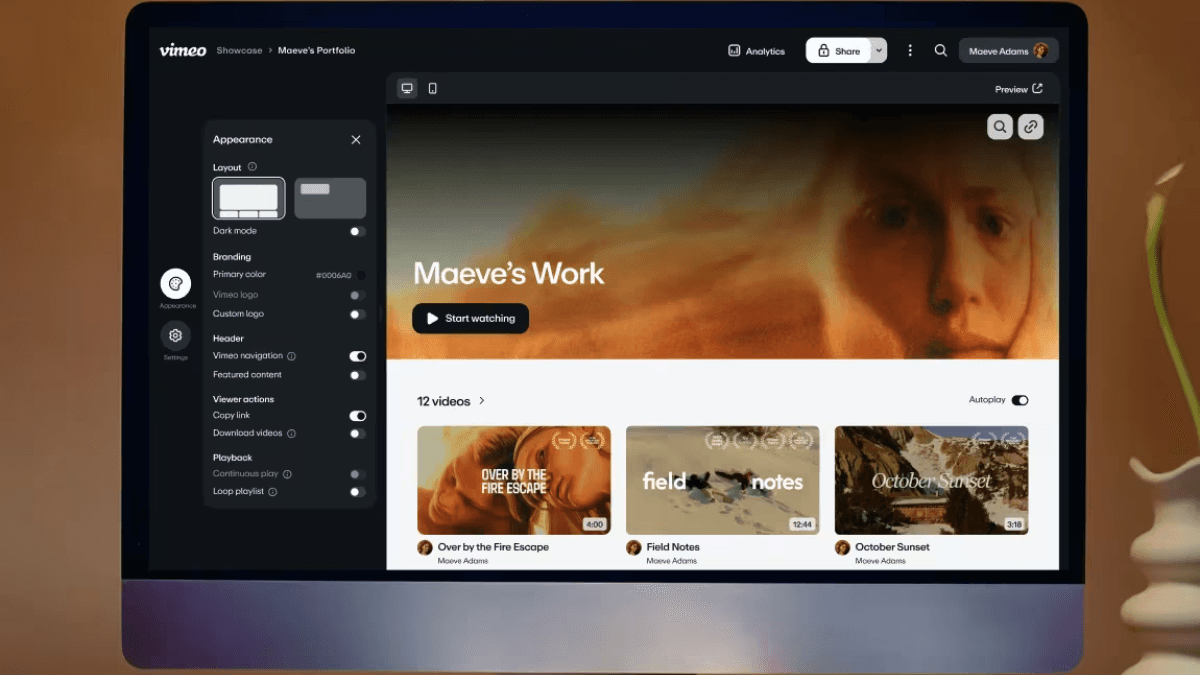Turn off the Copy link toggle

(x=357, y=416)
